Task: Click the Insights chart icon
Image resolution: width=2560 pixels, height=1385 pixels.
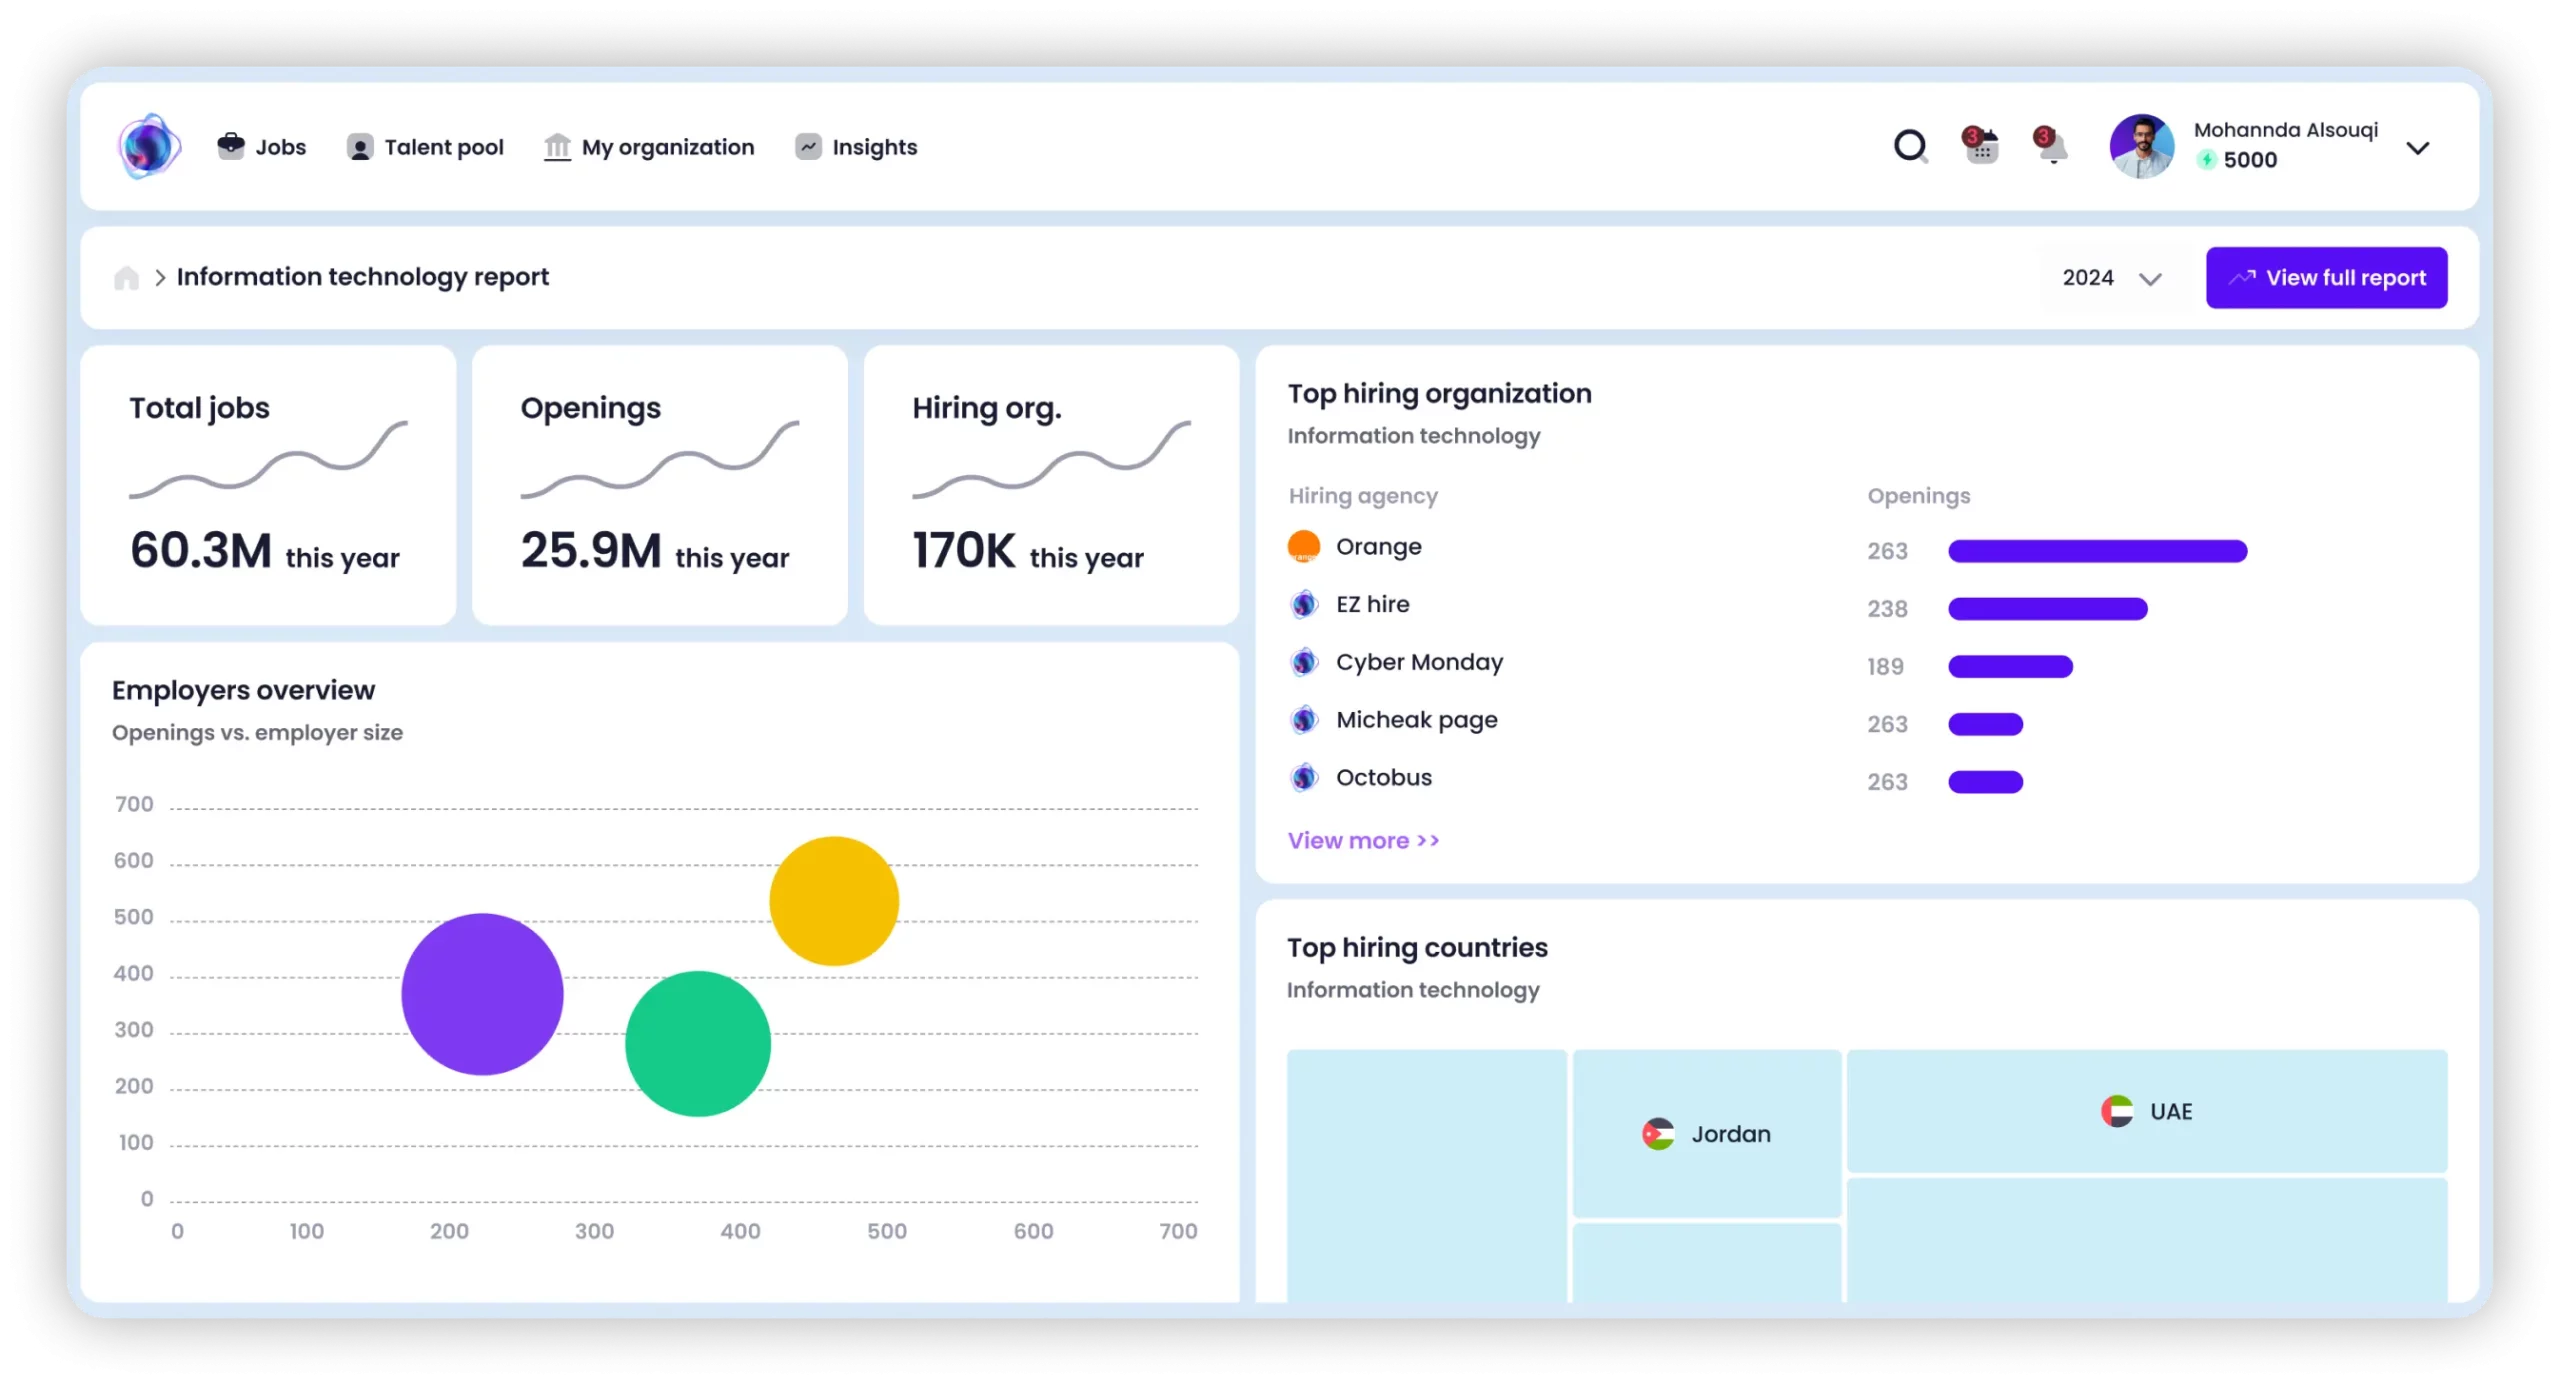Action: point(808,147)
